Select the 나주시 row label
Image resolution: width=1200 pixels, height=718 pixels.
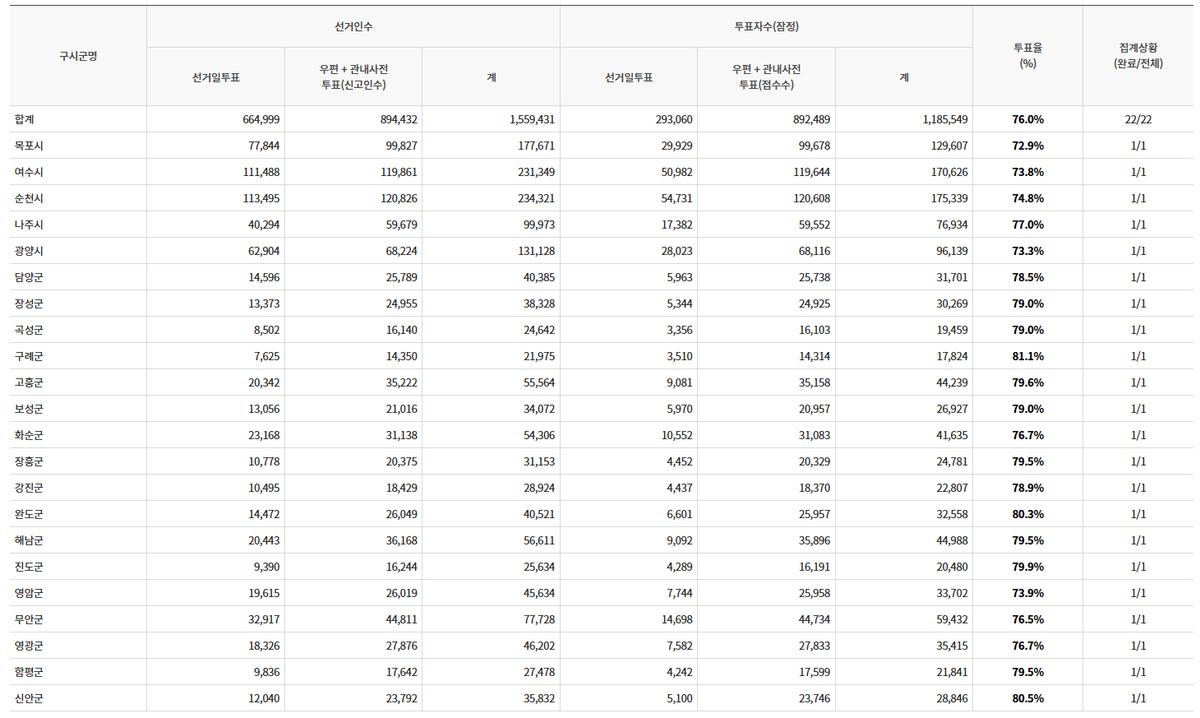pos(29,225)
